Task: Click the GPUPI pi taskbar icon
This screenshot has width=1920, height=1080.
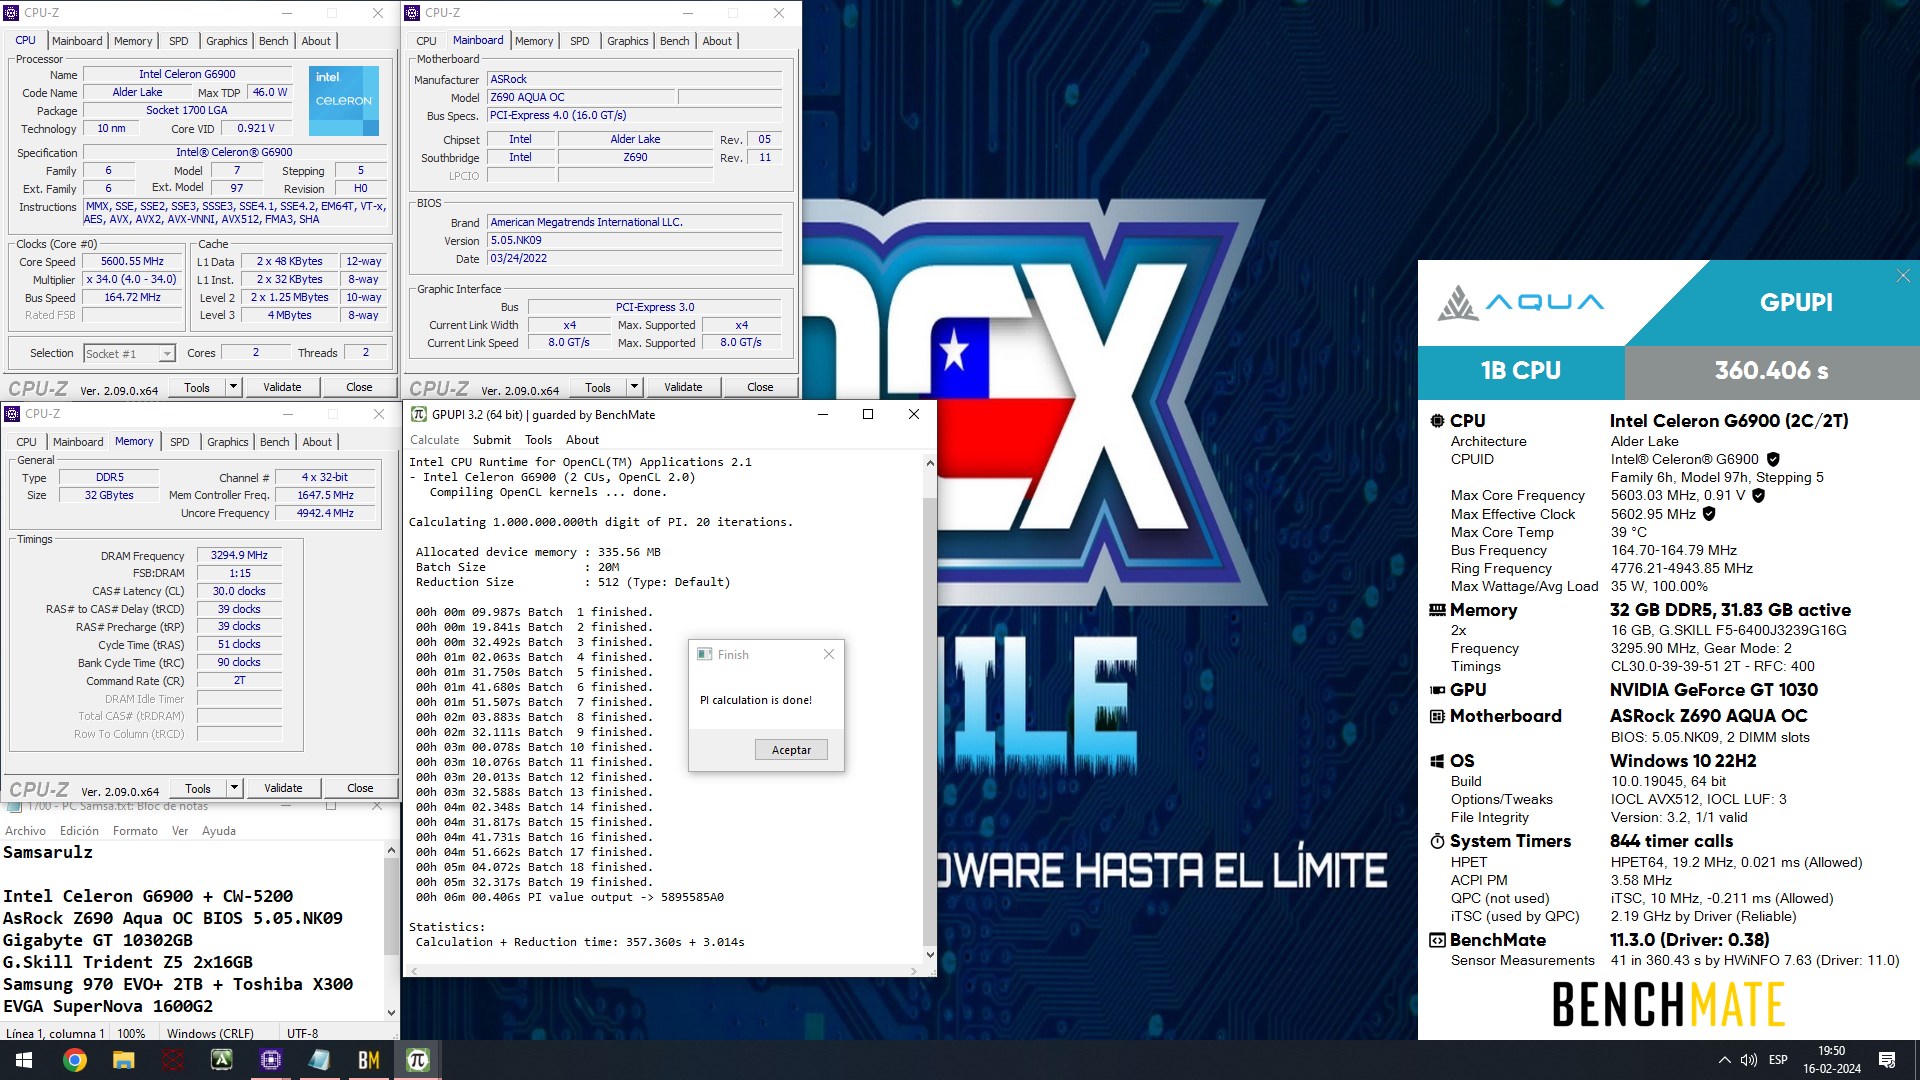Action: tap(418, 1060)
